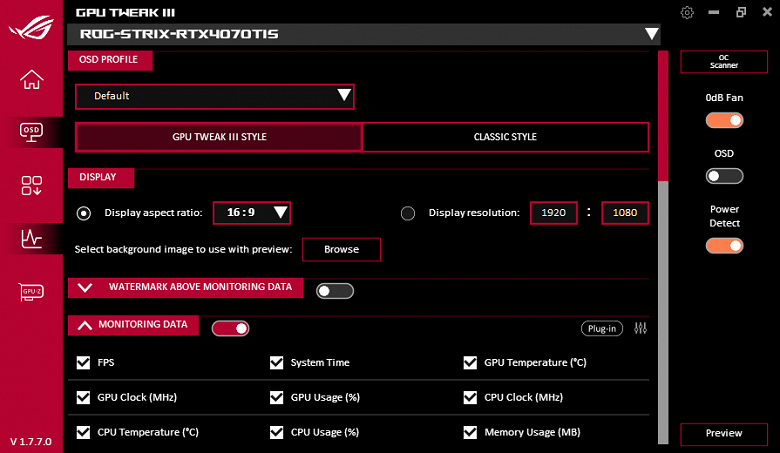Open settings gear icon in title bar
The height and width of the screenshot is (453, 780).
pos(687,13)
